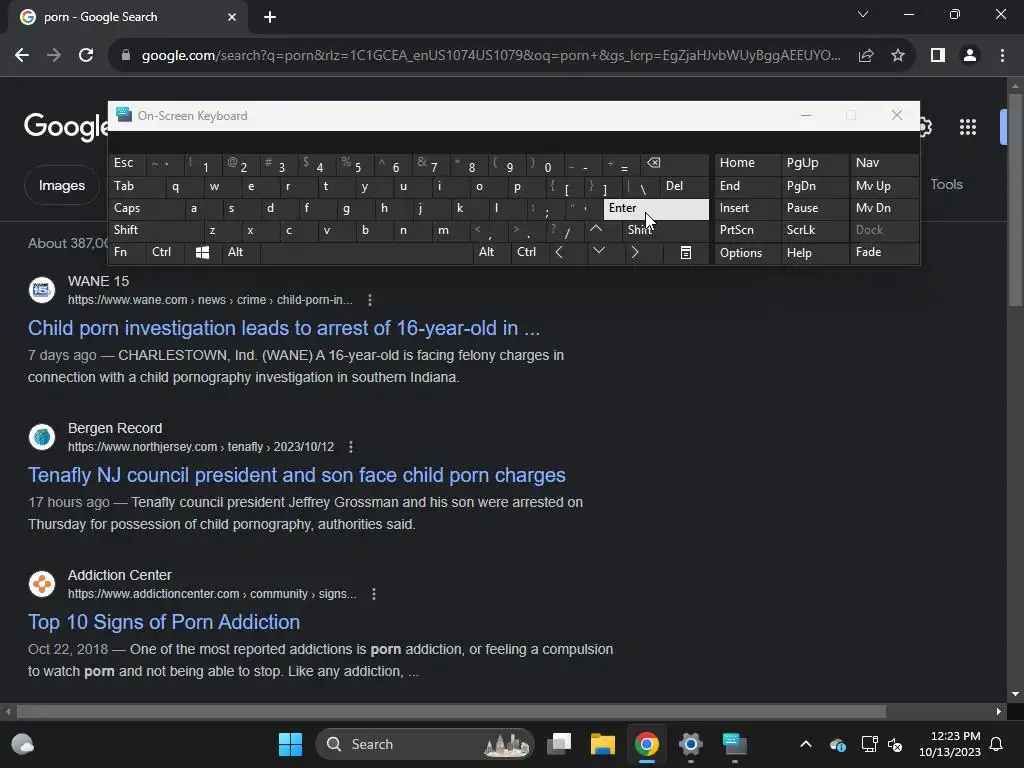Open the clock and date flyout on the taskbar
Viewport: 1024px width, 768px height.
click(950, 744)
